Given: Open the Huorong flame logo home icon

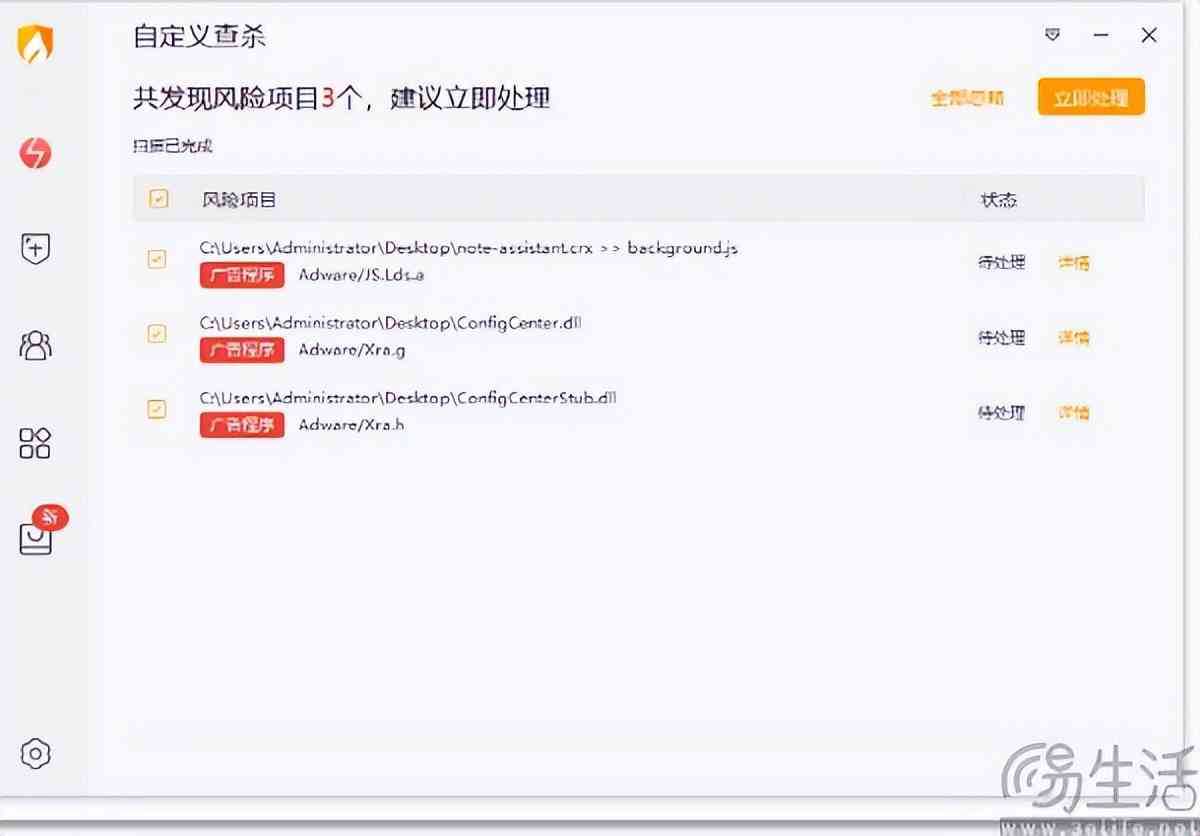Looking at the screenshot, I should click(36, 44).
